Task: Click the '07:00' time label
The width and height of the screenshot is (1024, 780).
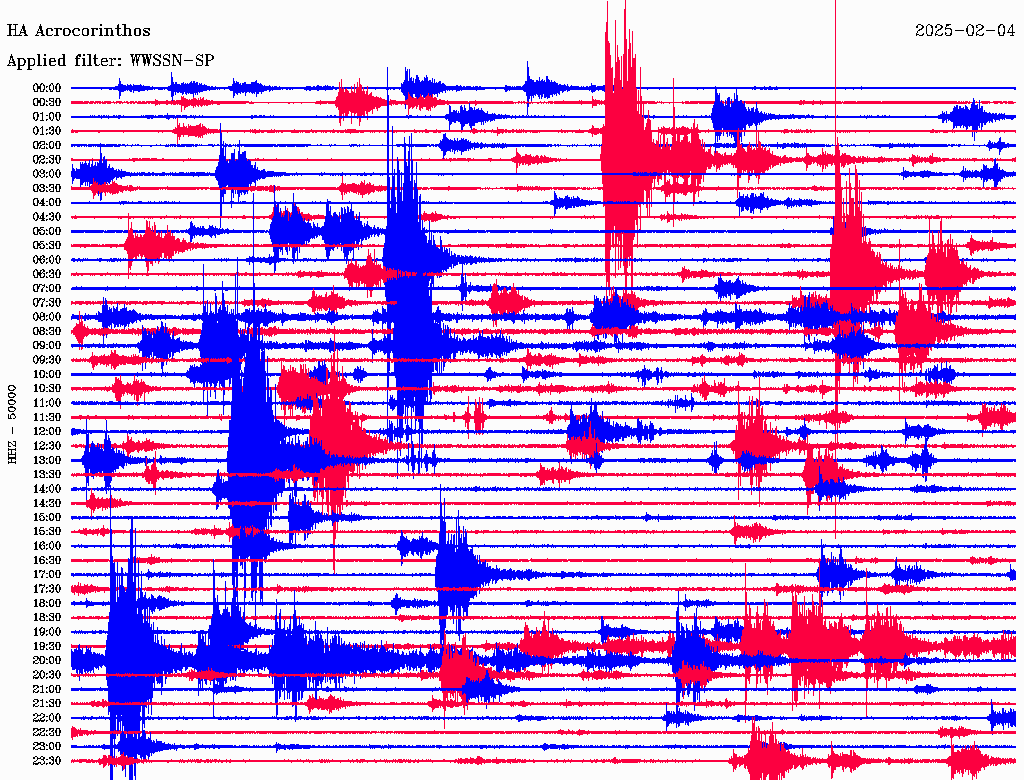Action: (x=46, y=289)
